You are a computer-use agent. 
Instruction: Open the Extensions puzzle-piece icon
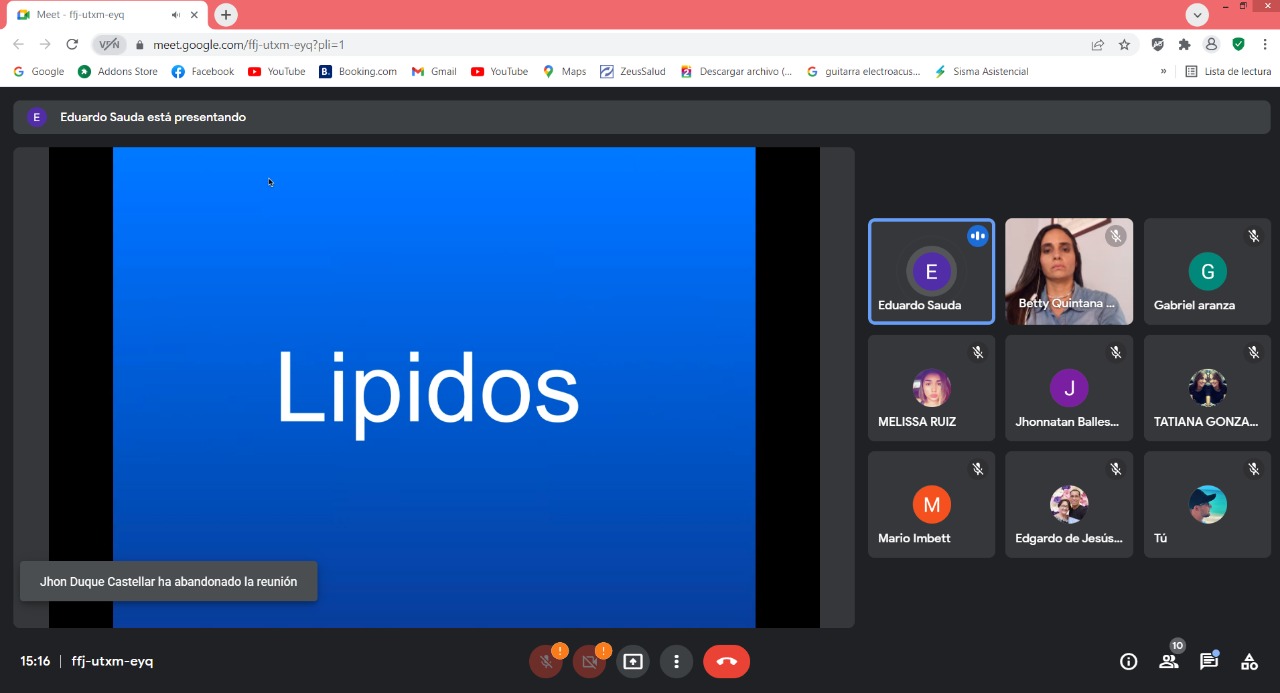(x=1185, y=44)
